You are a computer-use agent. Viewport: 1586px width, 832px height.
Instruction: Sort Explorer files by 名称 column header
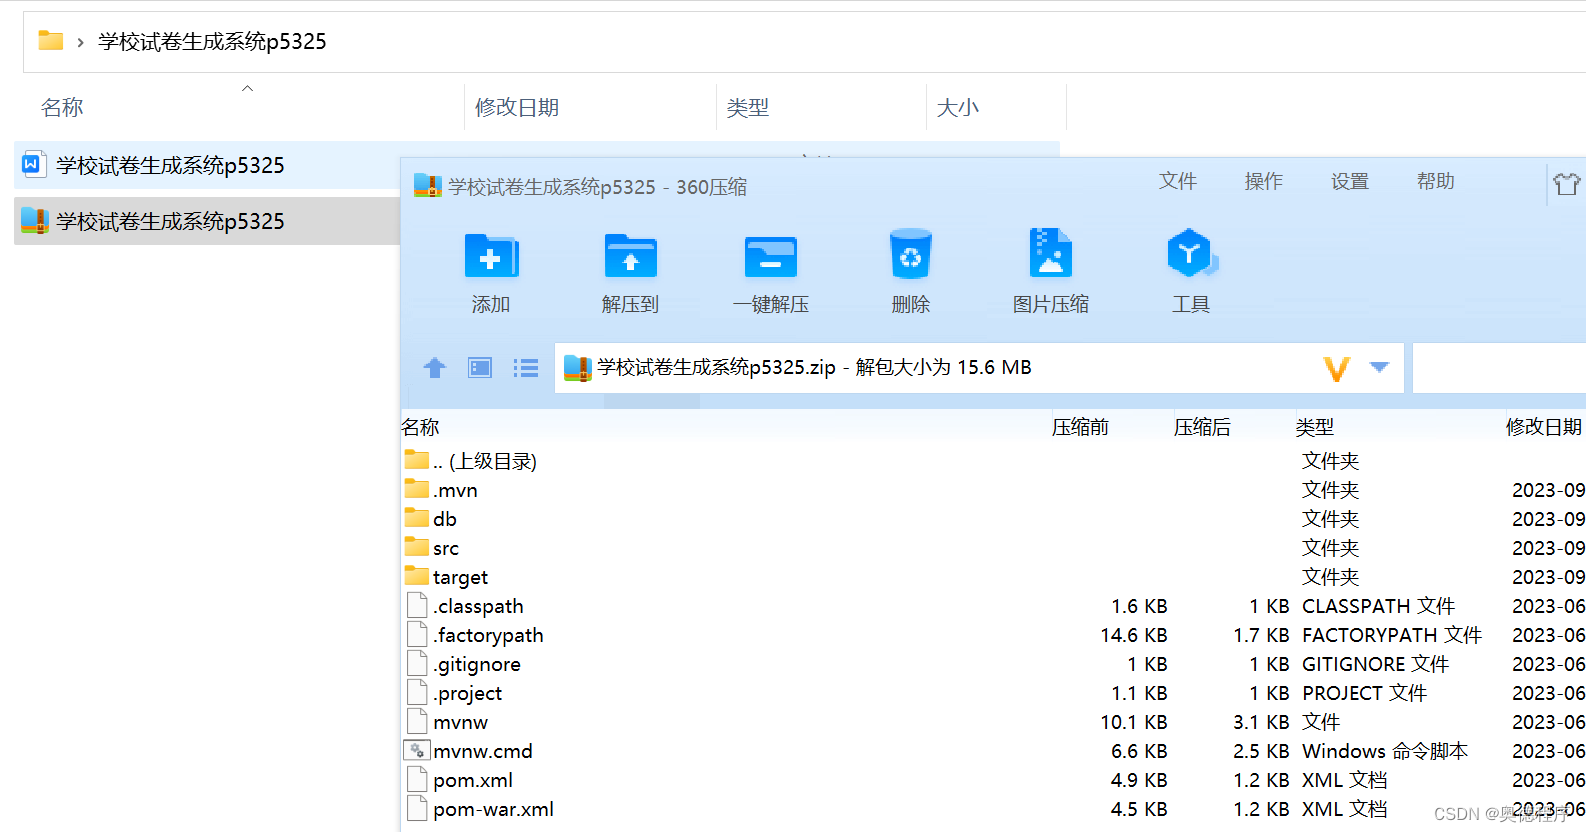pyautogui.click(x=240, y=107)
